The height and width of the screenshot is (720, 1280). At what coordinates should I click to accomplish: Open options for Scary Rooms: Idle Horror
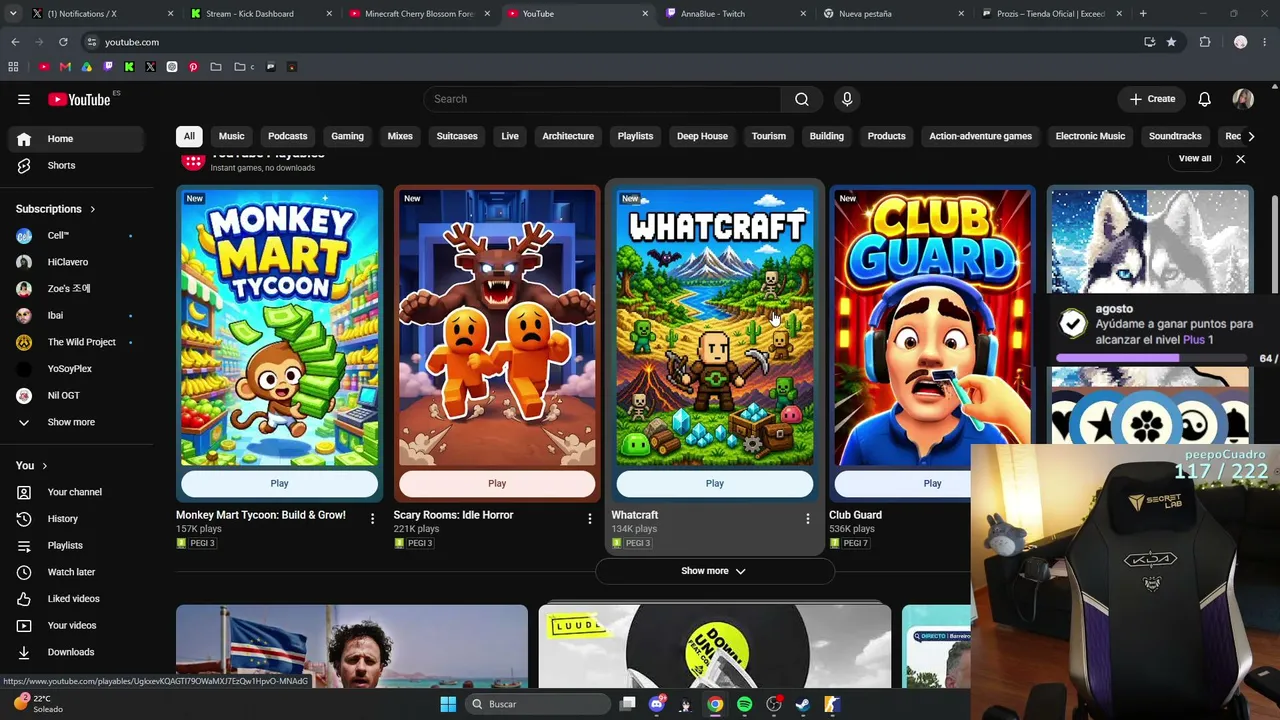coord(589,519)
